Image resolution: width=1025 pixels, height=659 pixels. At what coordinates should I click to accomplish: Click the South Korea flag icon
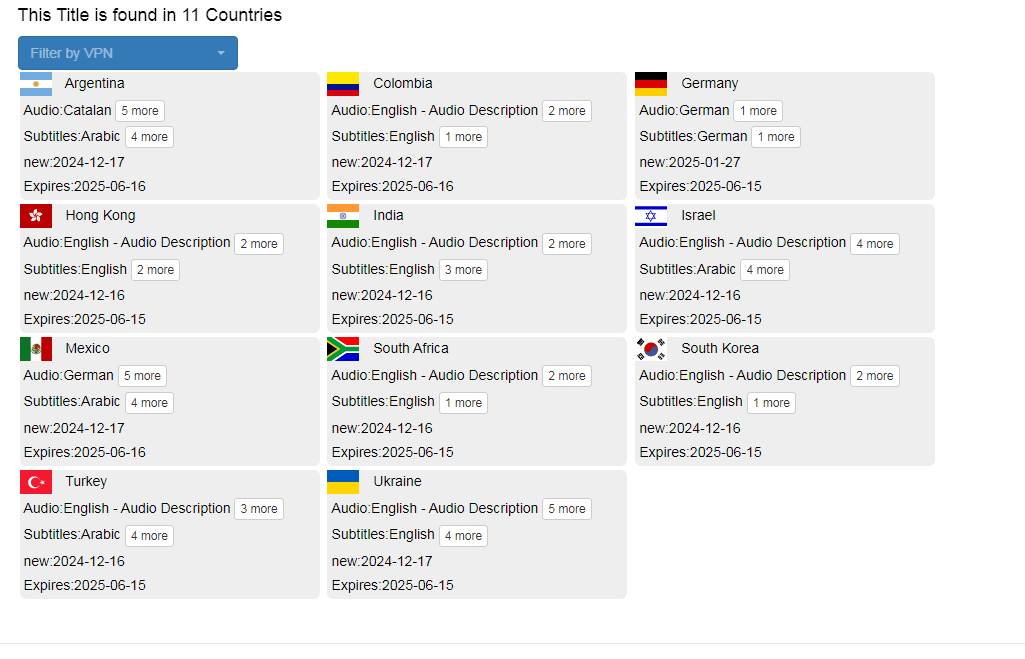click(651, 349)
